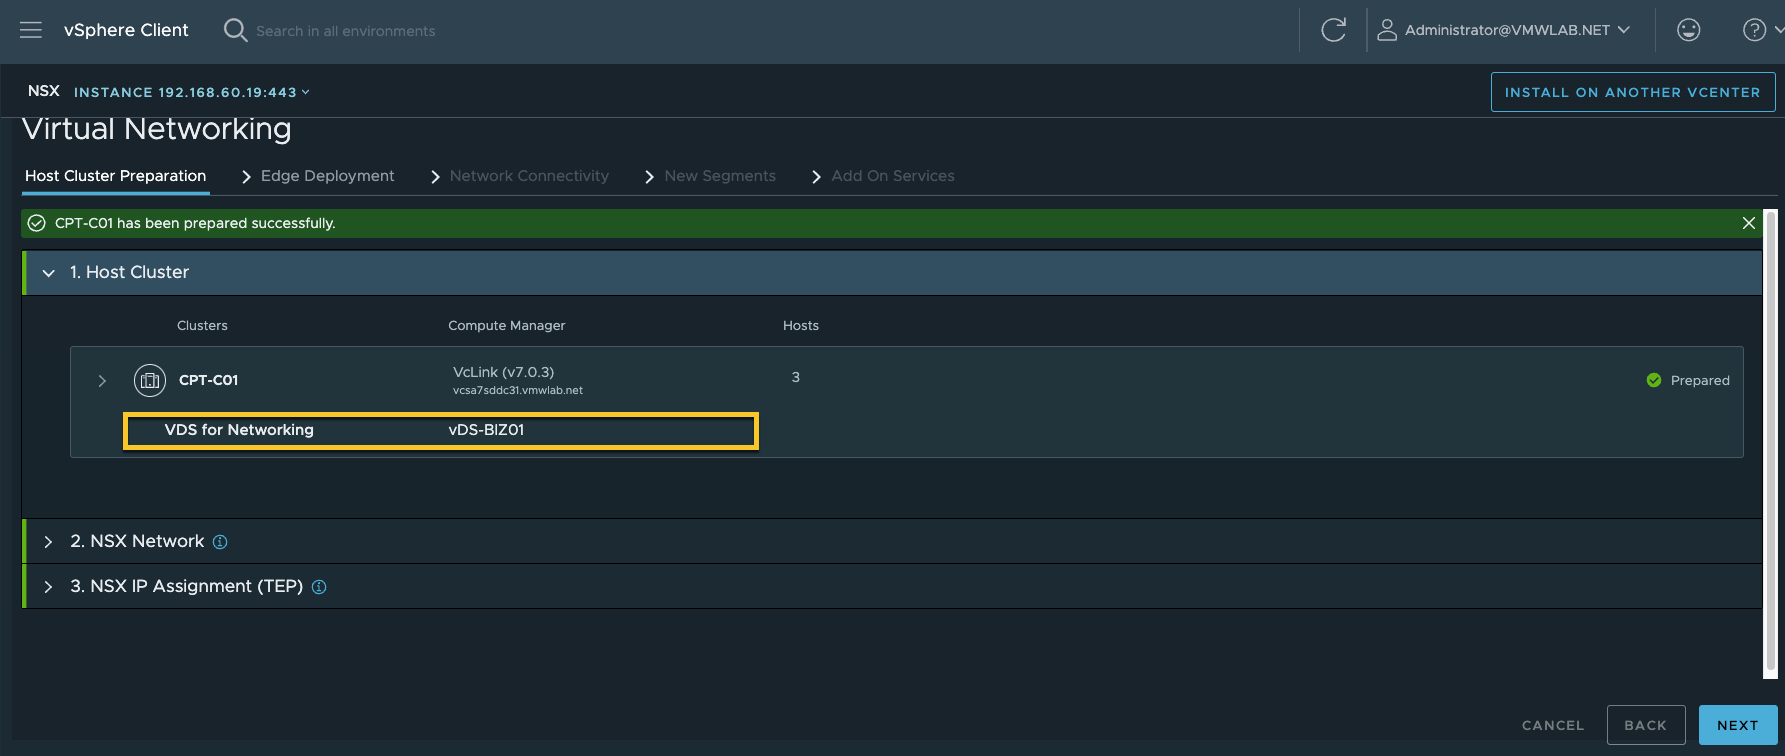
Task: Click the VcLink (v7.0.3) compute manager text
Action: (x=503, y=372)
